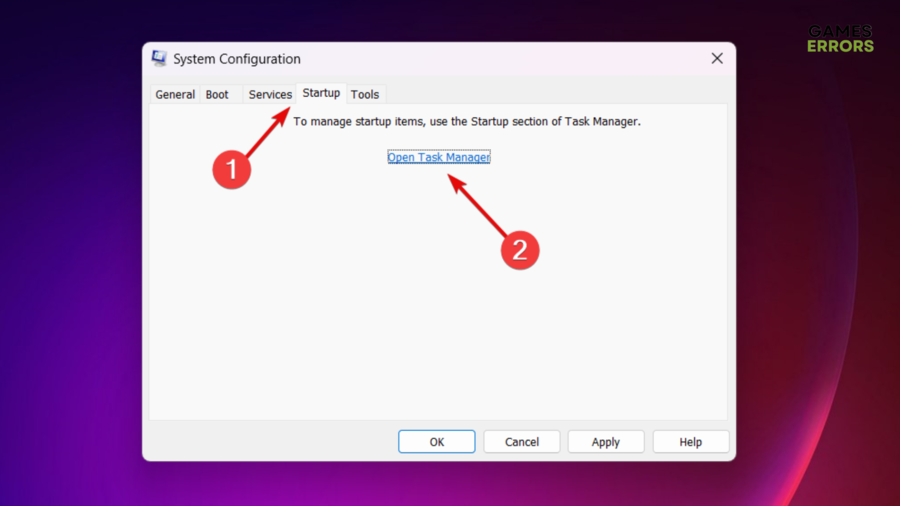Click the Cancel button
900x506 pixels.
pos(522,442)
